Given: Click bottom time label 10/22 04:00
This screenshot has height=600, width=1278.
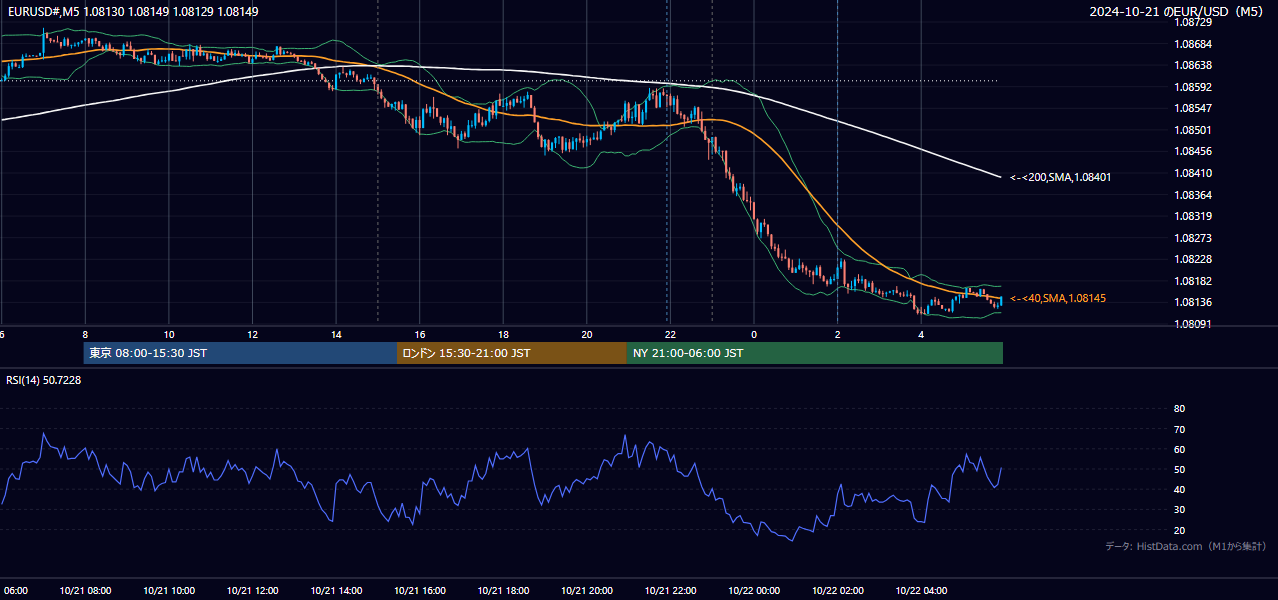Looking at the screenshot, I should click(x=921, y=591).
